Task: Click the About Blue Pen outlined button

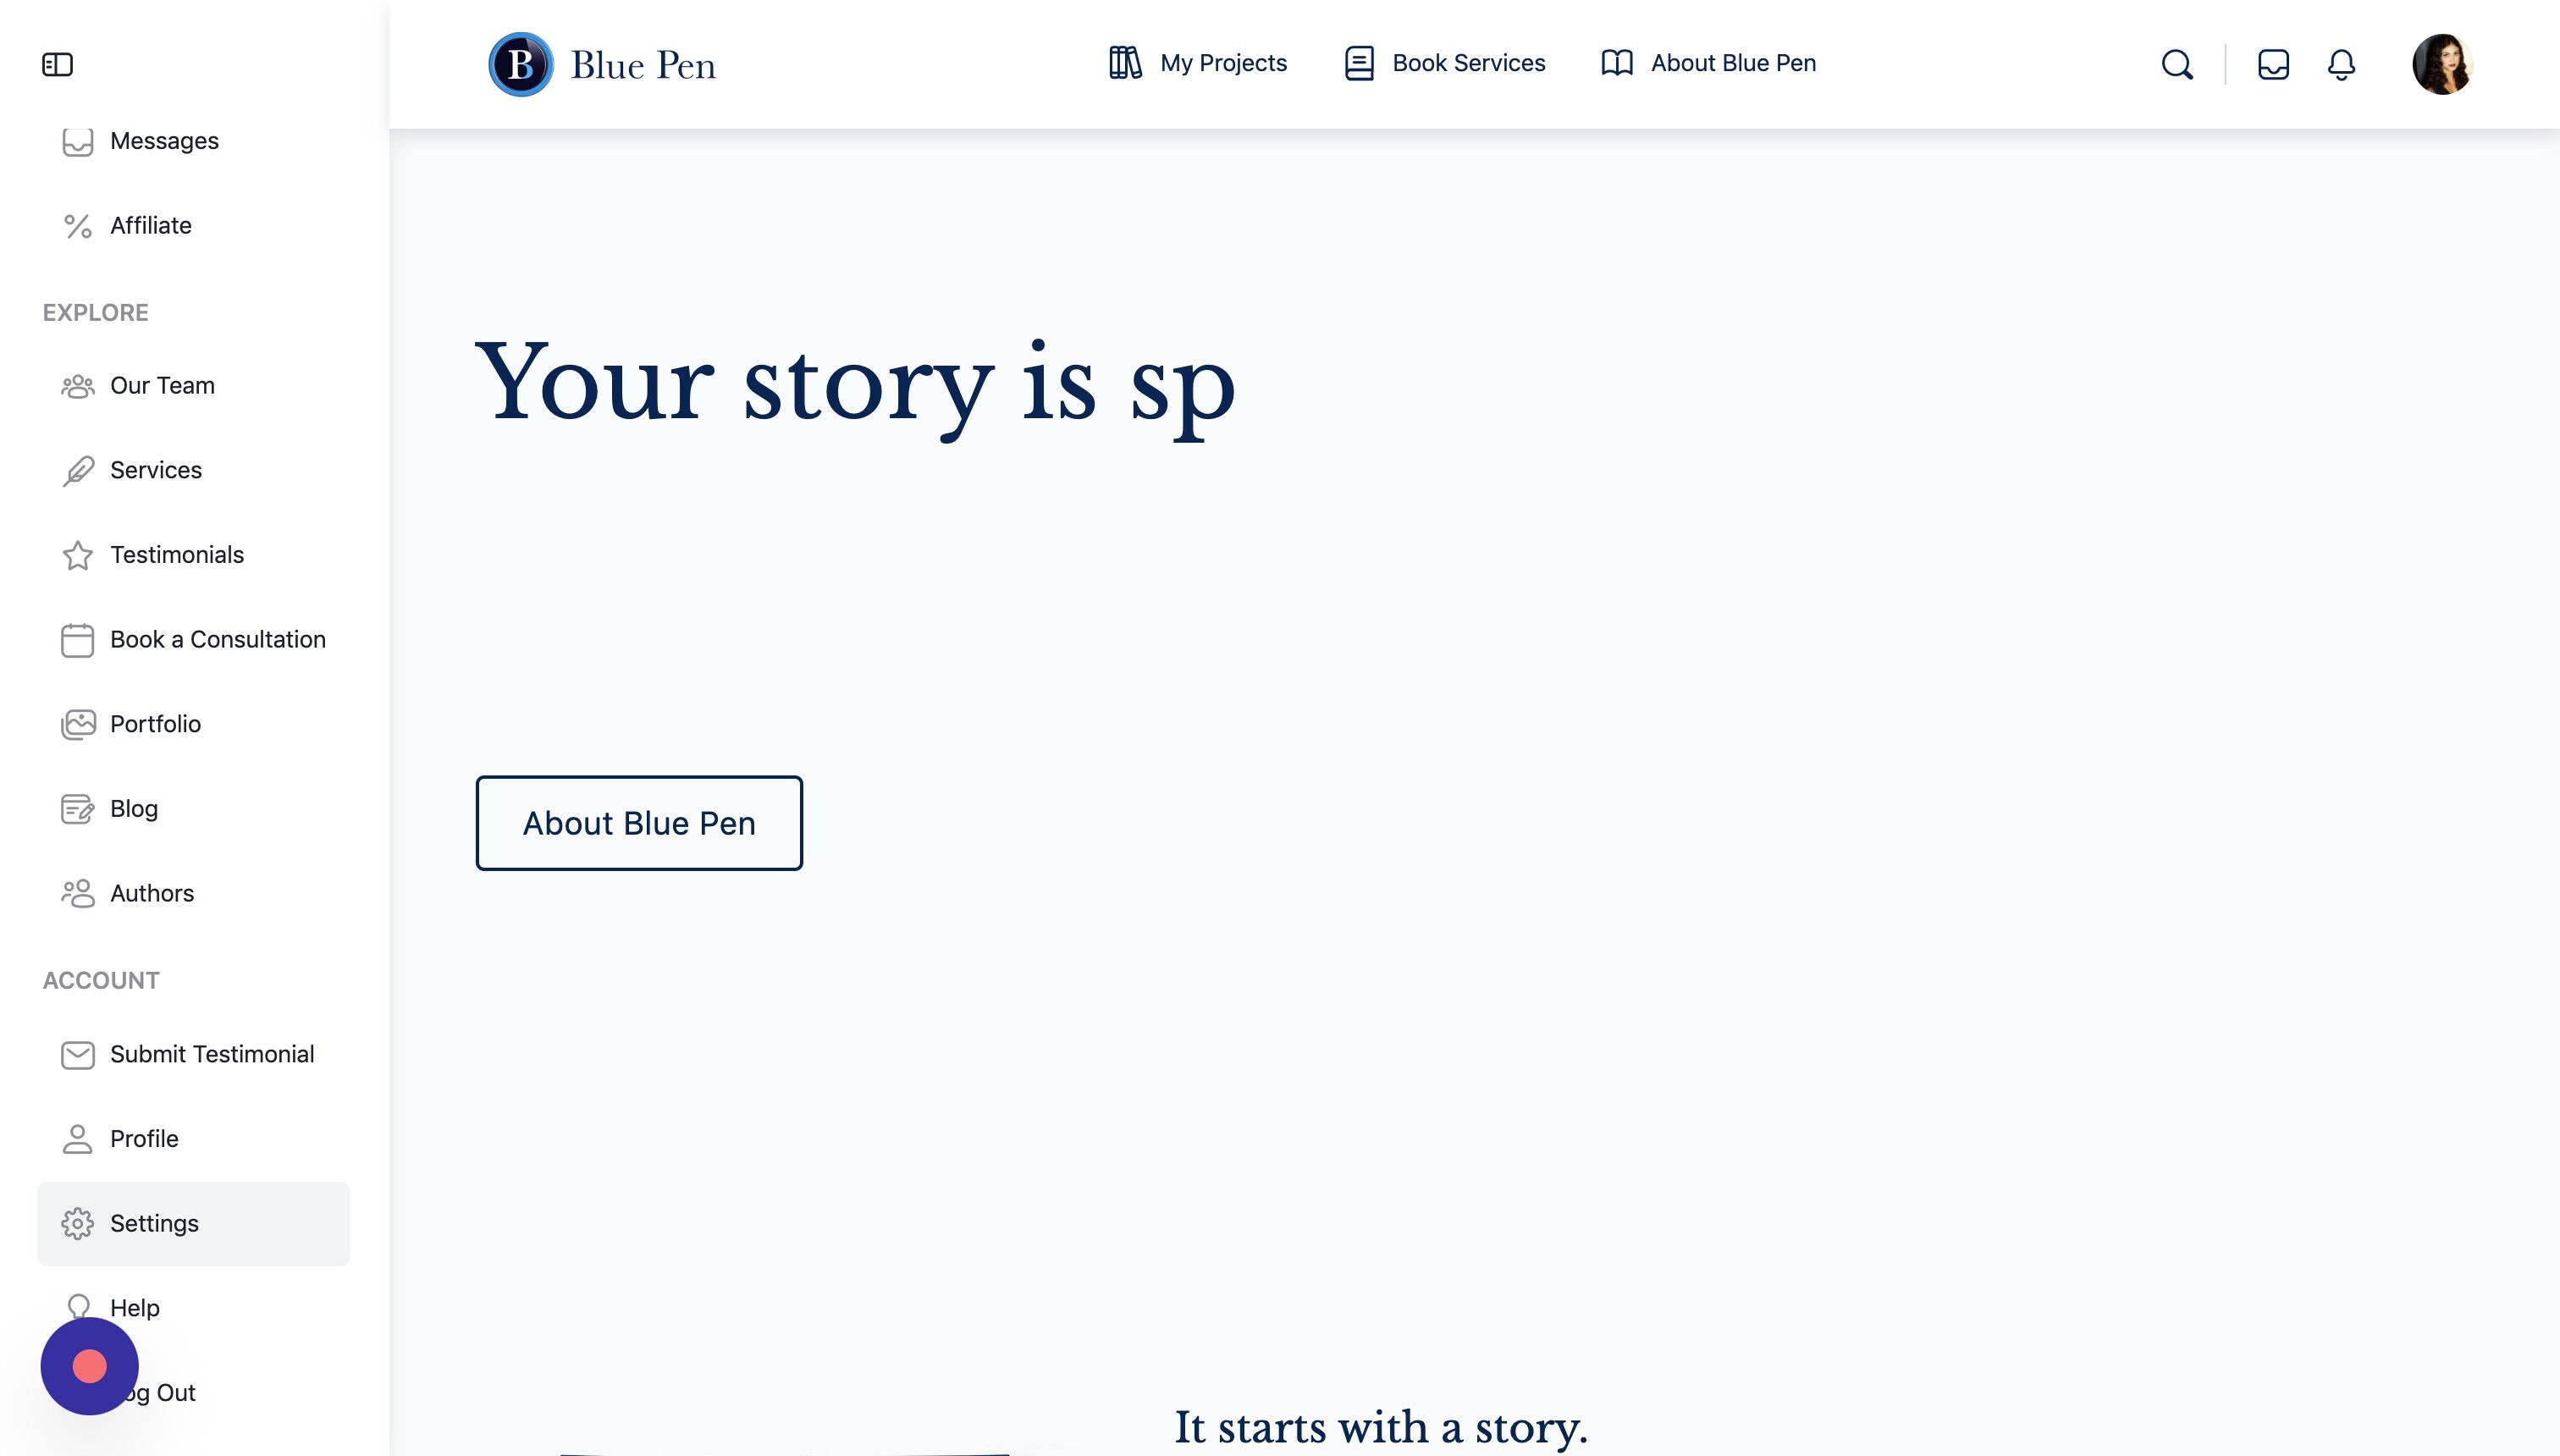Action: point(639,823)
